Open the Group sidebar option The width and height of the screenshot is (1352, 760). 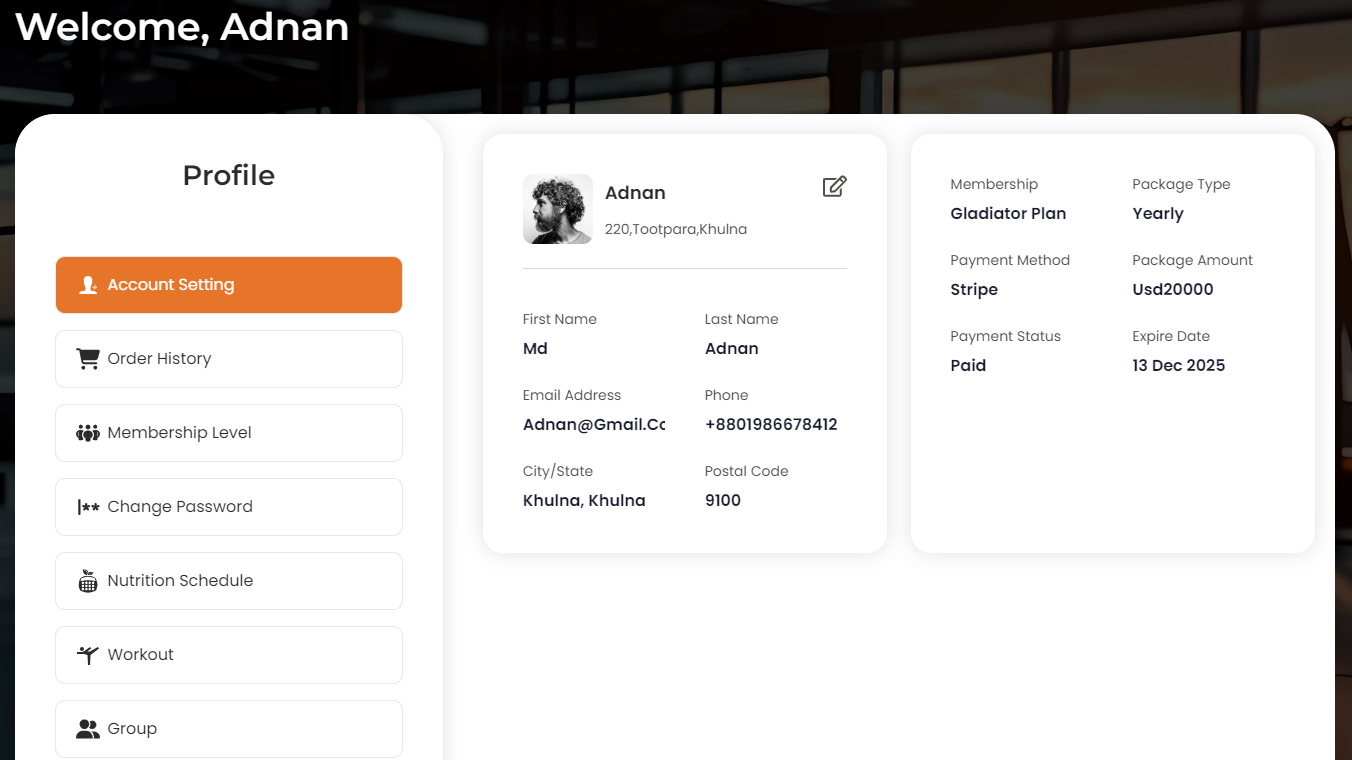(x=228, y=729)
